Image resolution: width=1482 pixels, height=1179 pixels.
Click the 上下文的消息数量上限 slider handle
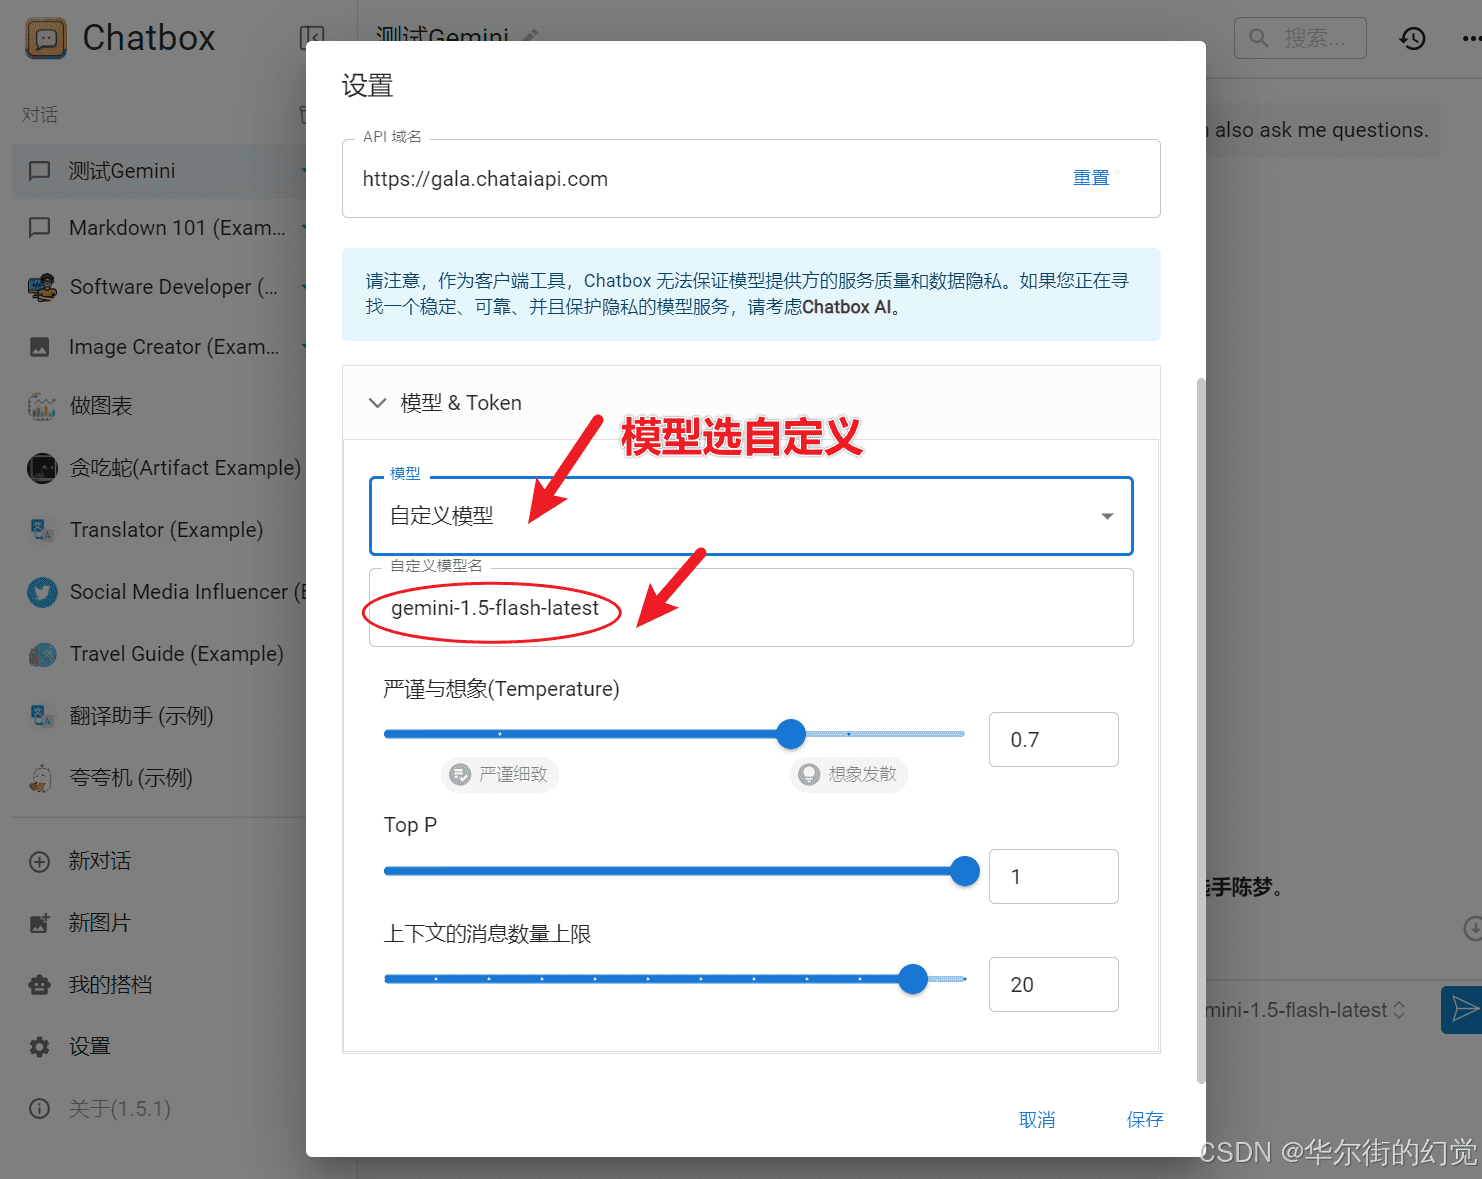913,979
